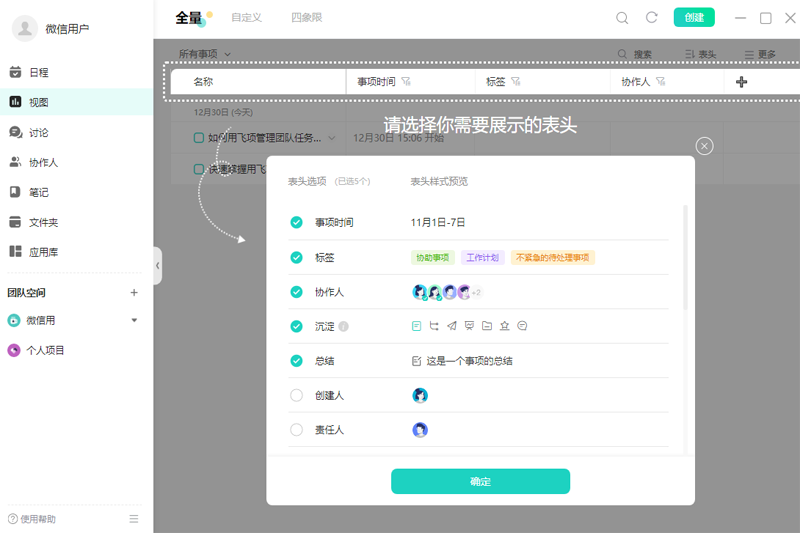Enable the 创建人 header option
800x533 pixels.
(296, 395)
